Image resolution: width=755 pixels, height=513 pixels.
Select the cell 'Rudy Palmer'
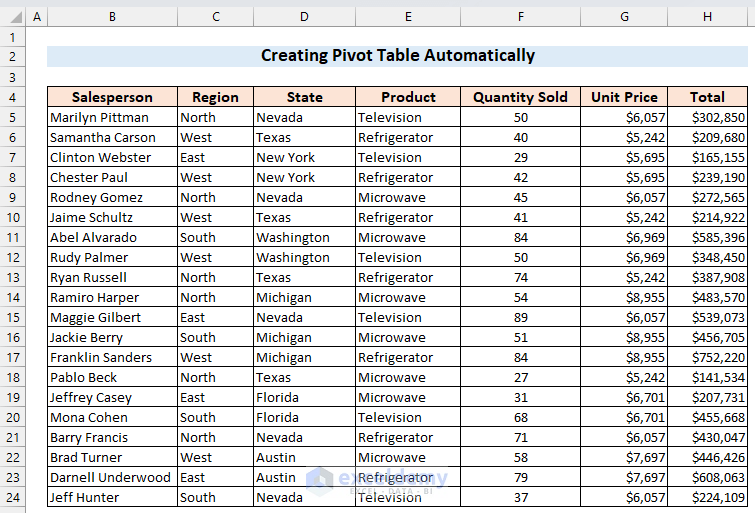(x=112, y=257)
